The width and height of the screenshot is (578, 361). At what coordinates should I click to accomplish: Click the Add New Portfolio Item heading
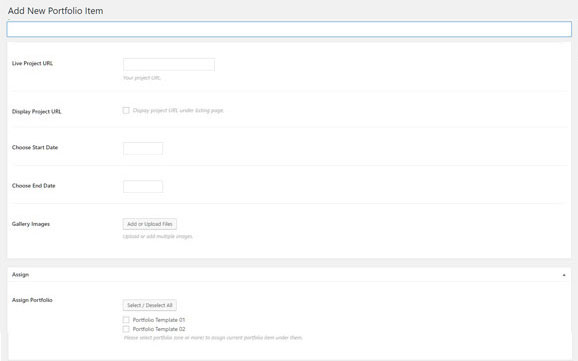(56, 11)
